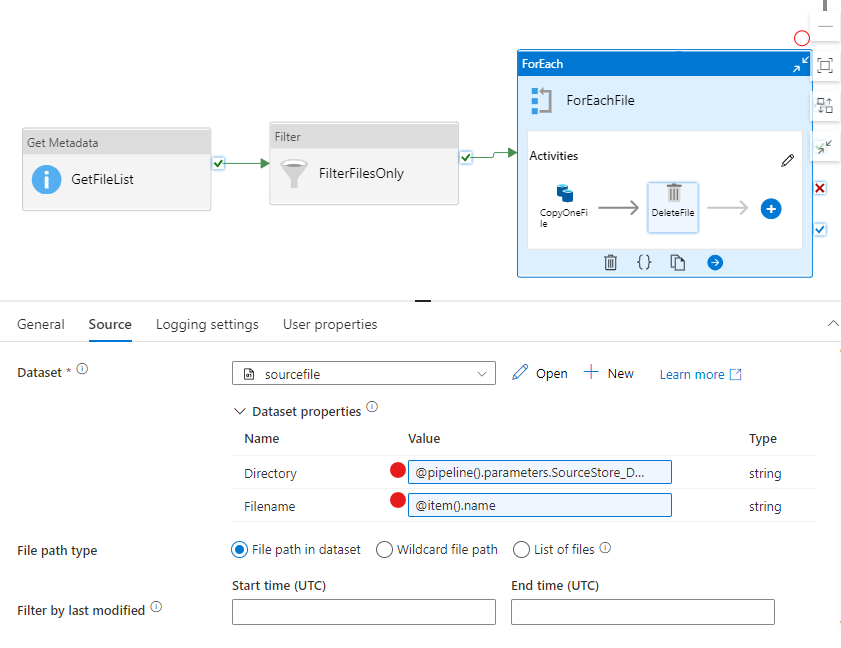The image size is (841, 648).
Task: Open the User properties tab
Action: pyautogui.click(x=329, y=324)
